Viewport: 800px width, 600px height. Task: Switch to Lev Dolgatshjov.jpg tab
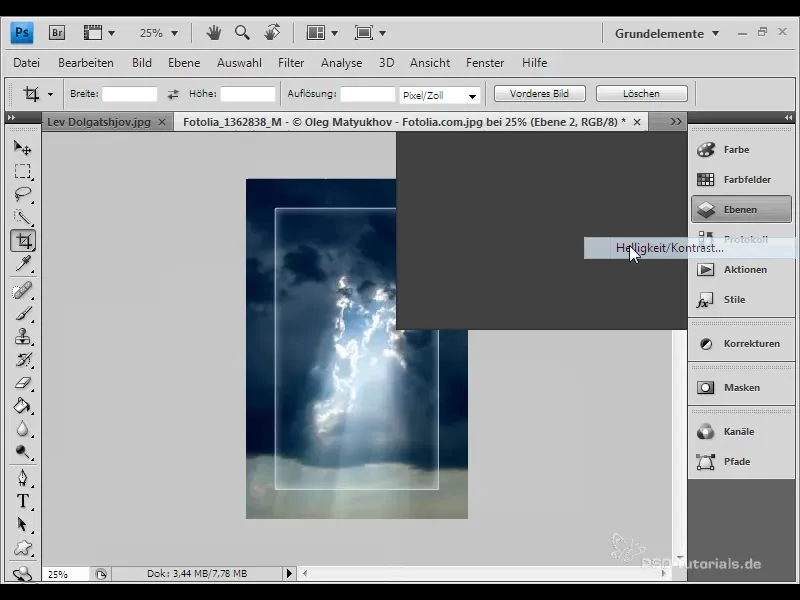tap(99, 122)
